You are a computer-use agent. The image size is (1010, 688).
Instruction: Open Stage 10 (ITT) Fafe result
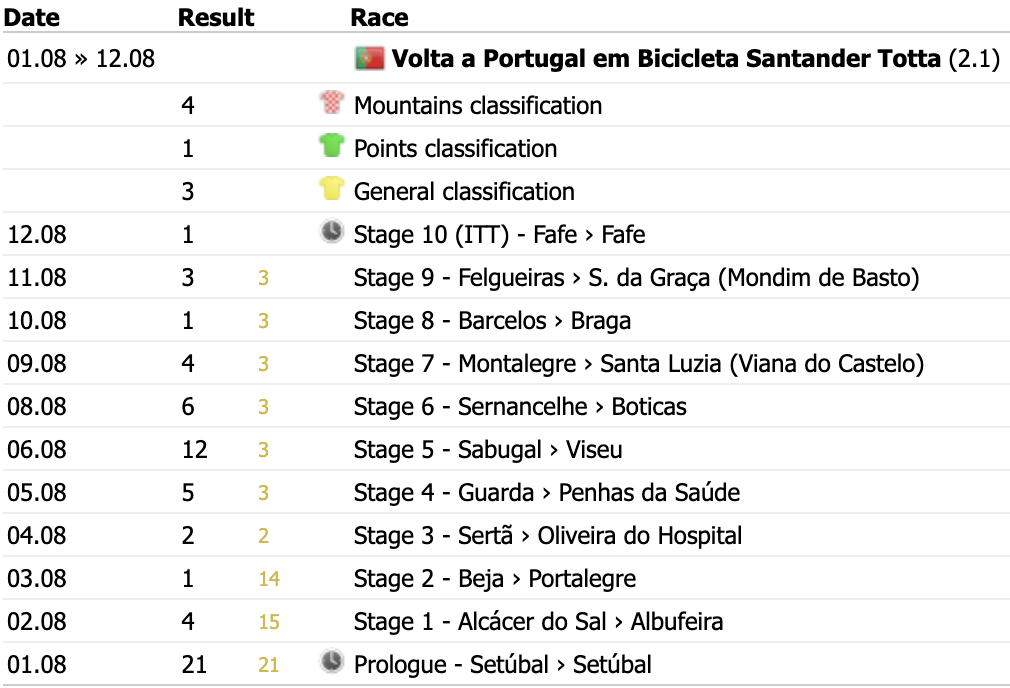pos(499,234)
